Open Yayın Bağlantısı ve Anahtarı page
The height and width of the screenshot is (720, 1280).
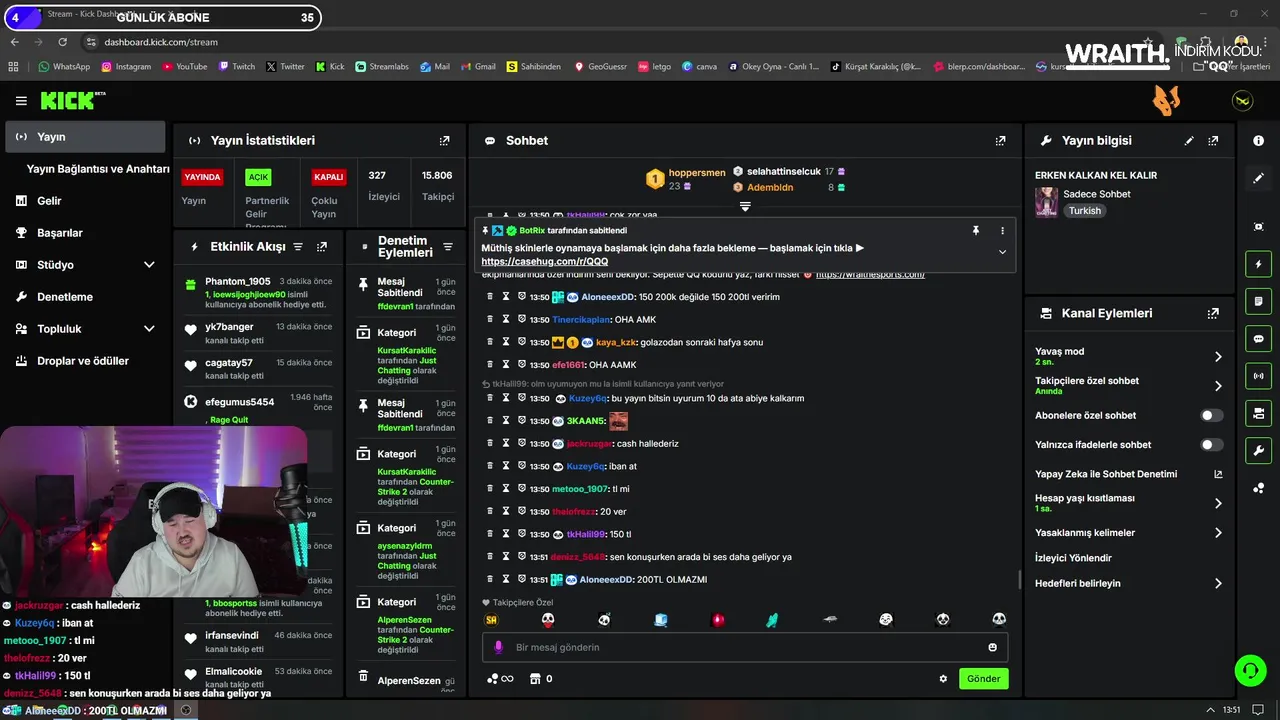point(98,169)
